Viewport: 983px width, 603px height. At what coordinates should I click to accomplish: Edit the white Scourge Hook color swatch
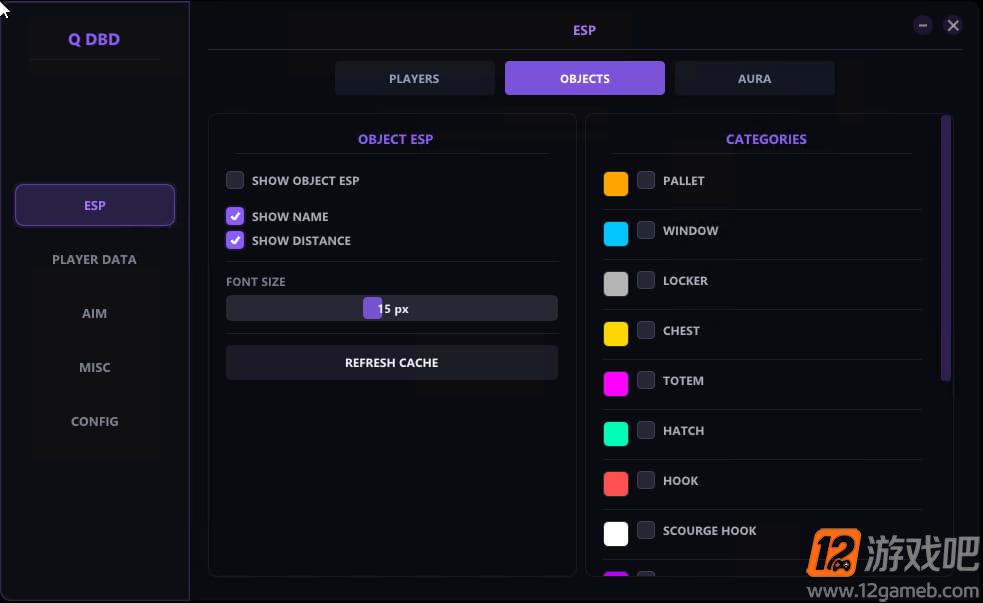click(616, 534)
